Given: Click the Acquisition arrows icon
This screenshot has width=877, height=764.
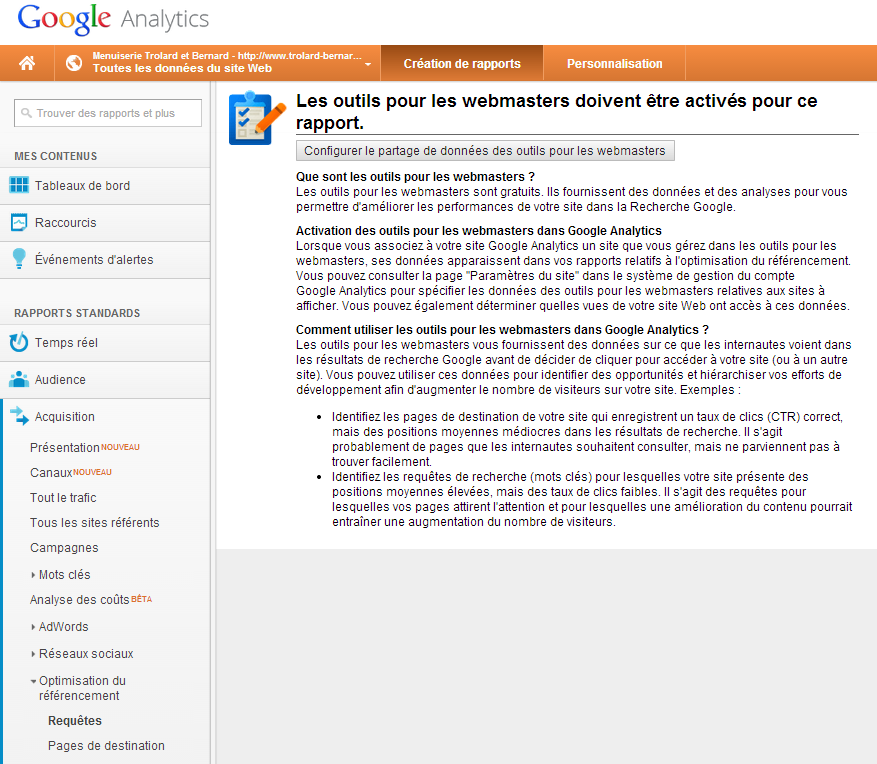Looking at the screenshot, I should (x=19, y=416).
